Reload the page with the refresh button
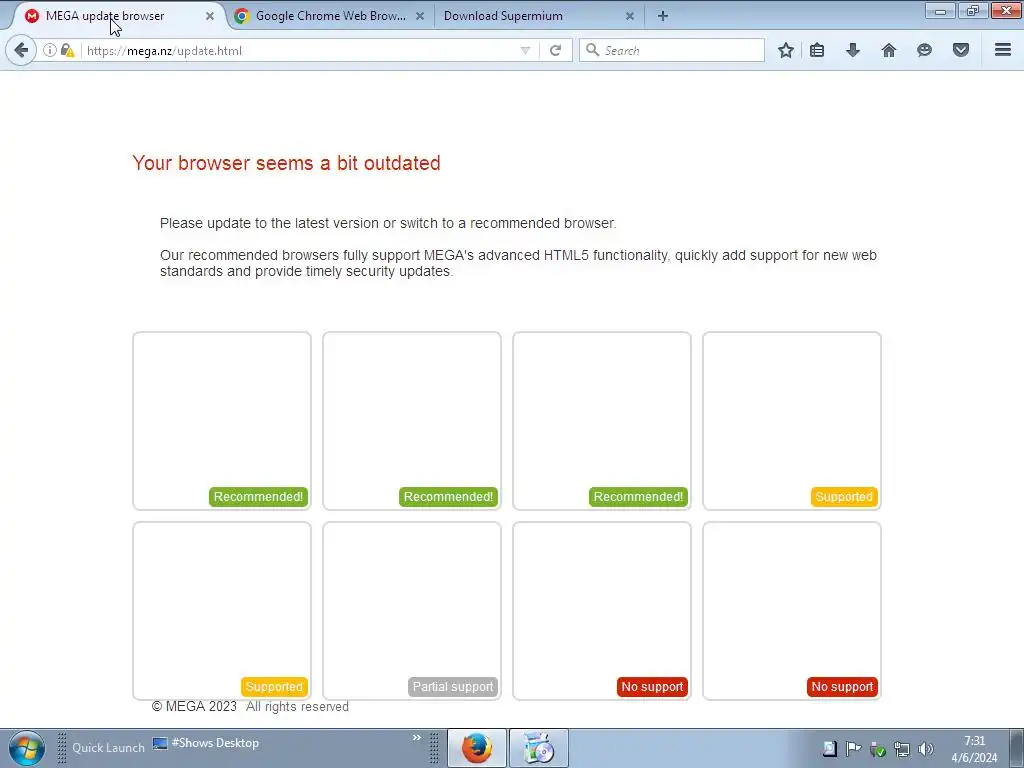Screen dimensions: 1024x768 click(555, 50)
